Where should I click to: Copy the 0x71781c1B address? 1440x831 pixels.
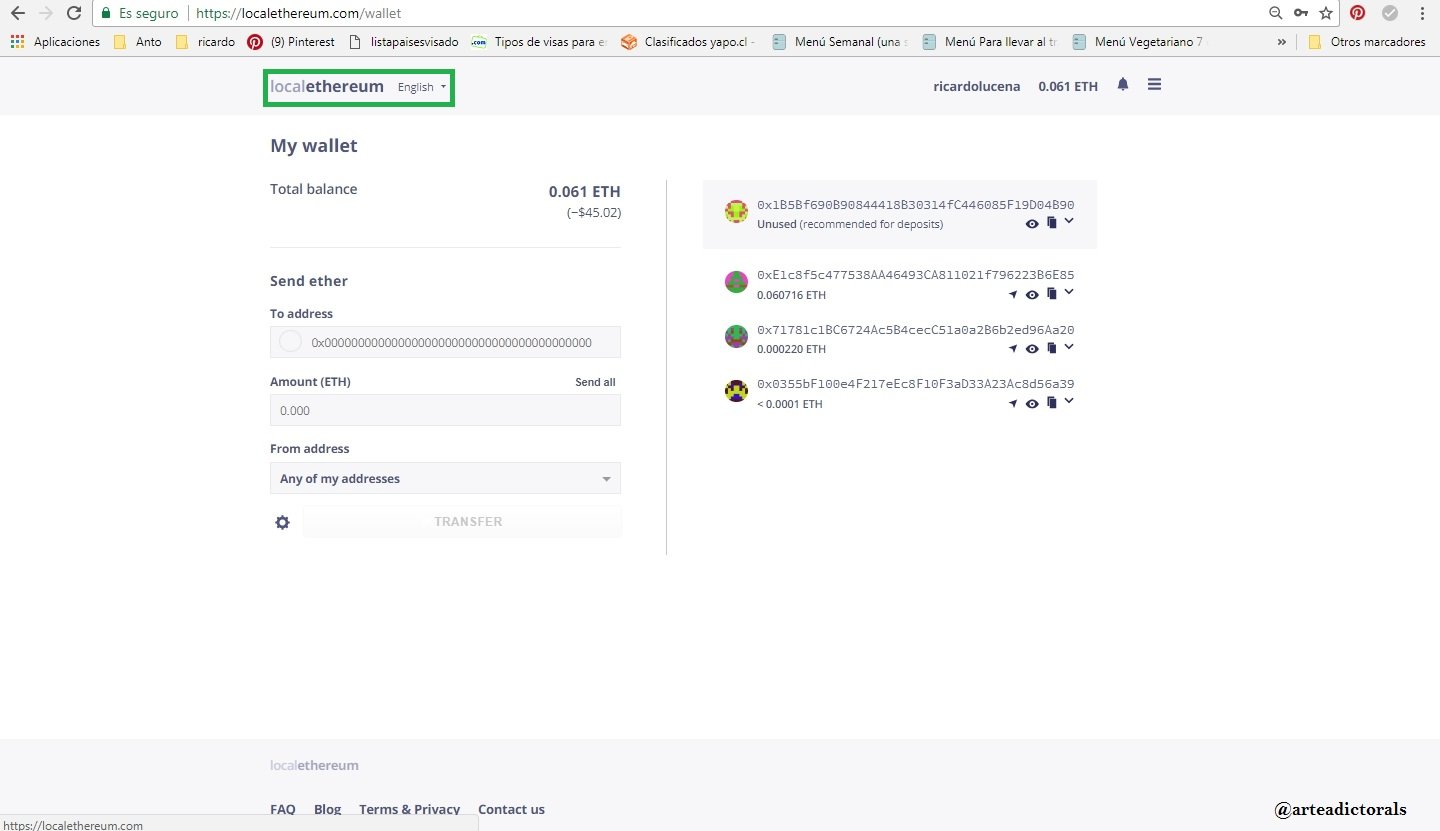[x=1051, y=348]
